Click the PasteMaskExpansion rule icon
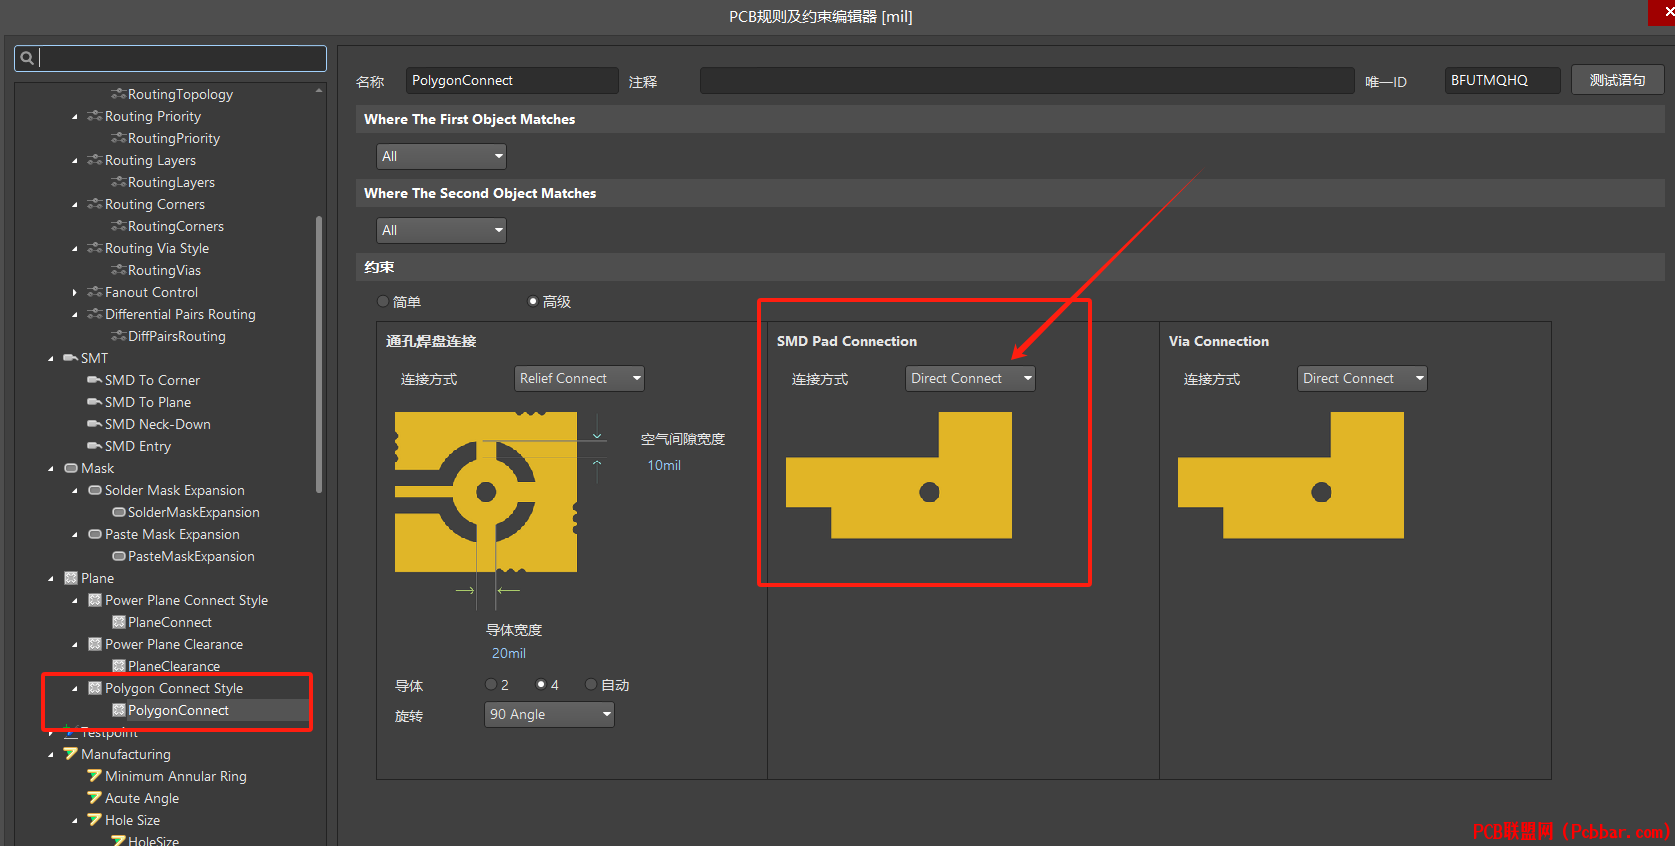 point(119,556)
